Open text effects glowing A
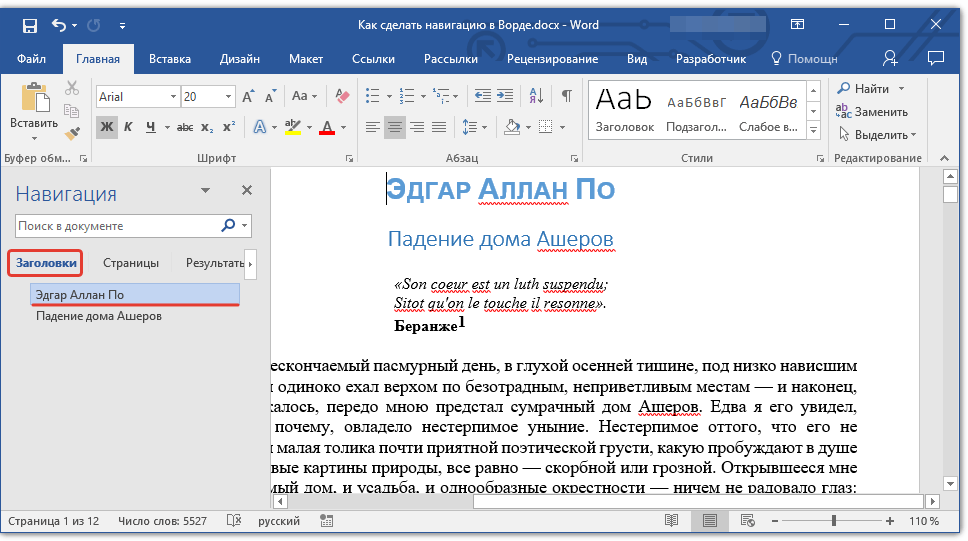This screenshot has width=968, height=541. 260,127
